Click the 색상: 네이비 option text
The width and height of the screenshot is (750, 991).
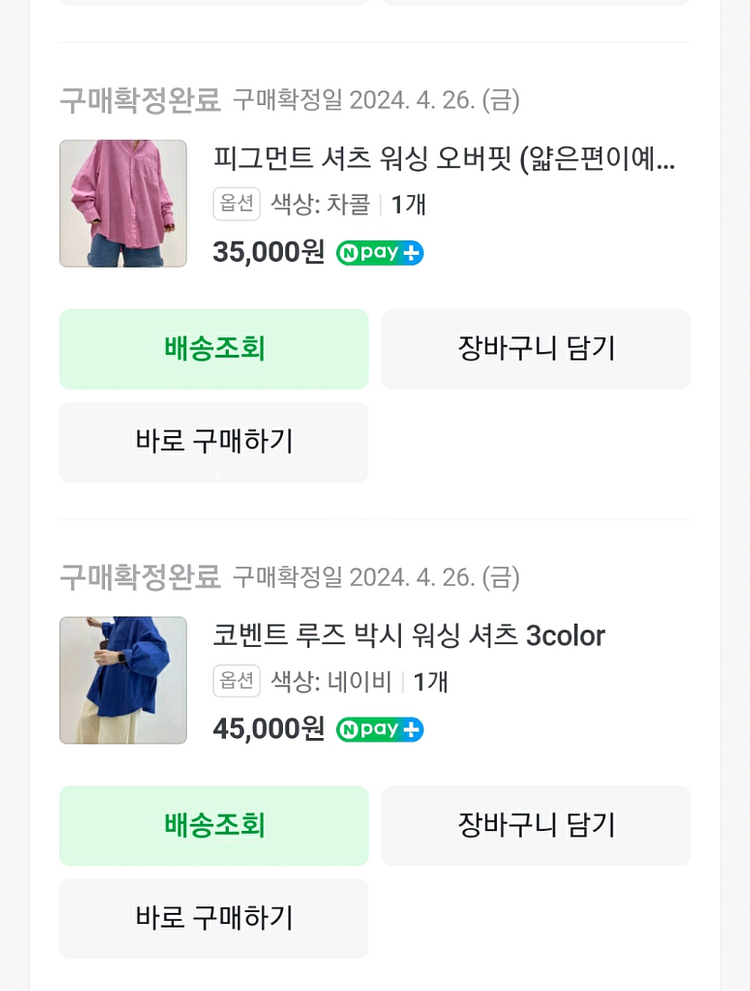[331, 682]
